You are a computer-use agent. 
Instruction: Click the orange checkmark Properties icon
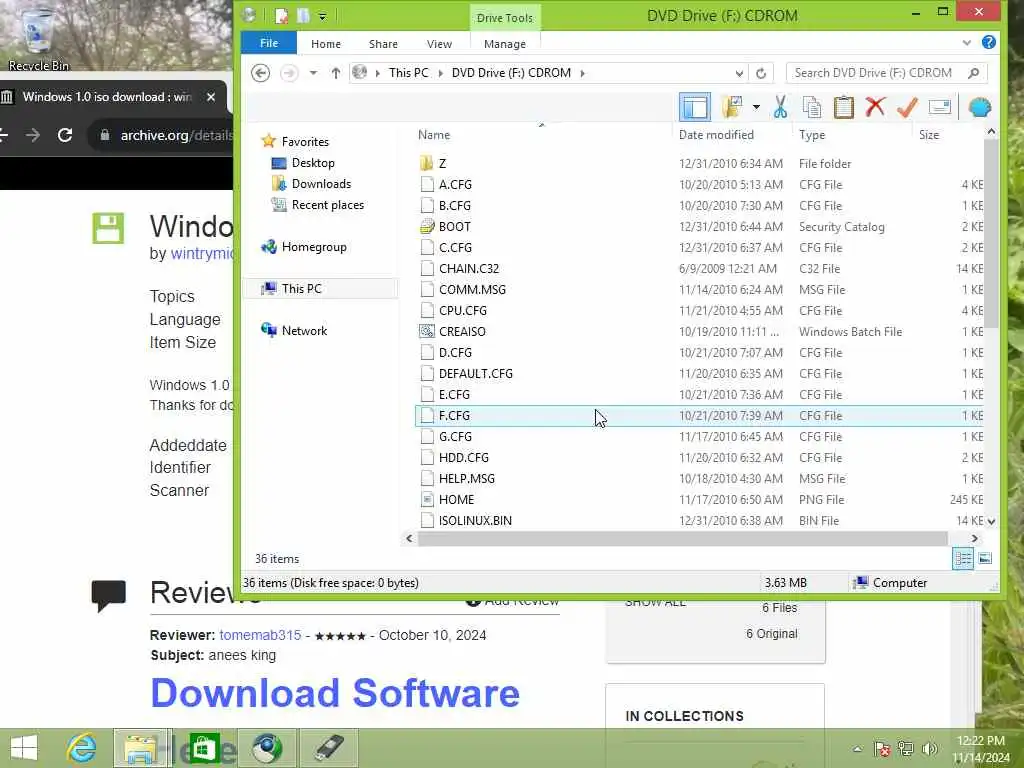(x=907, y=107)
